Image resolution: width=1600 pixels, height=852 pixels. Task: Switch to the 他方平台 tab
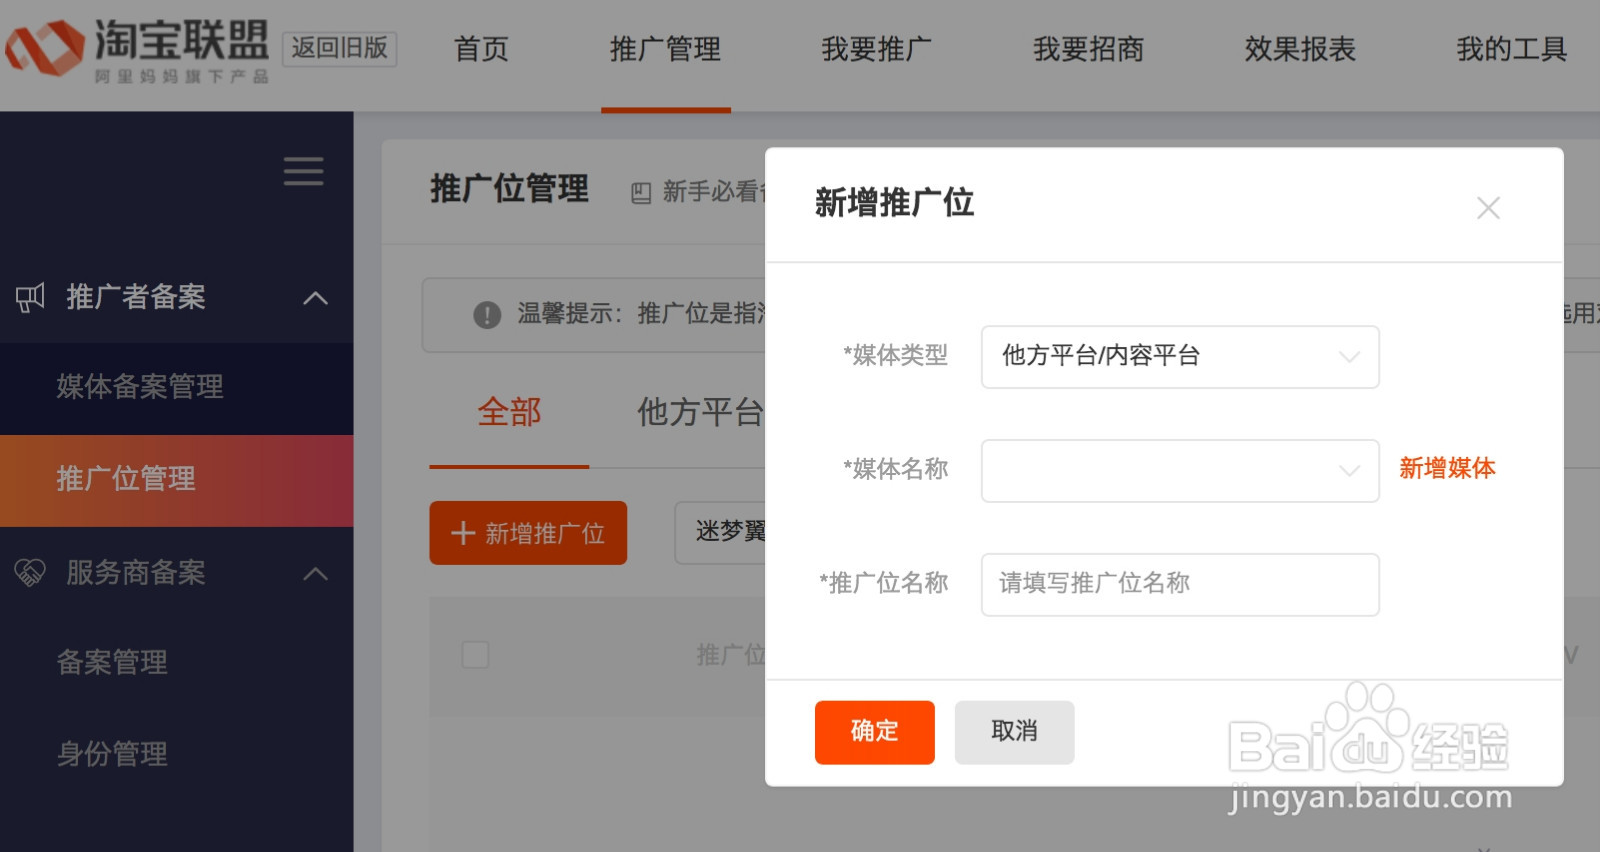701,412
